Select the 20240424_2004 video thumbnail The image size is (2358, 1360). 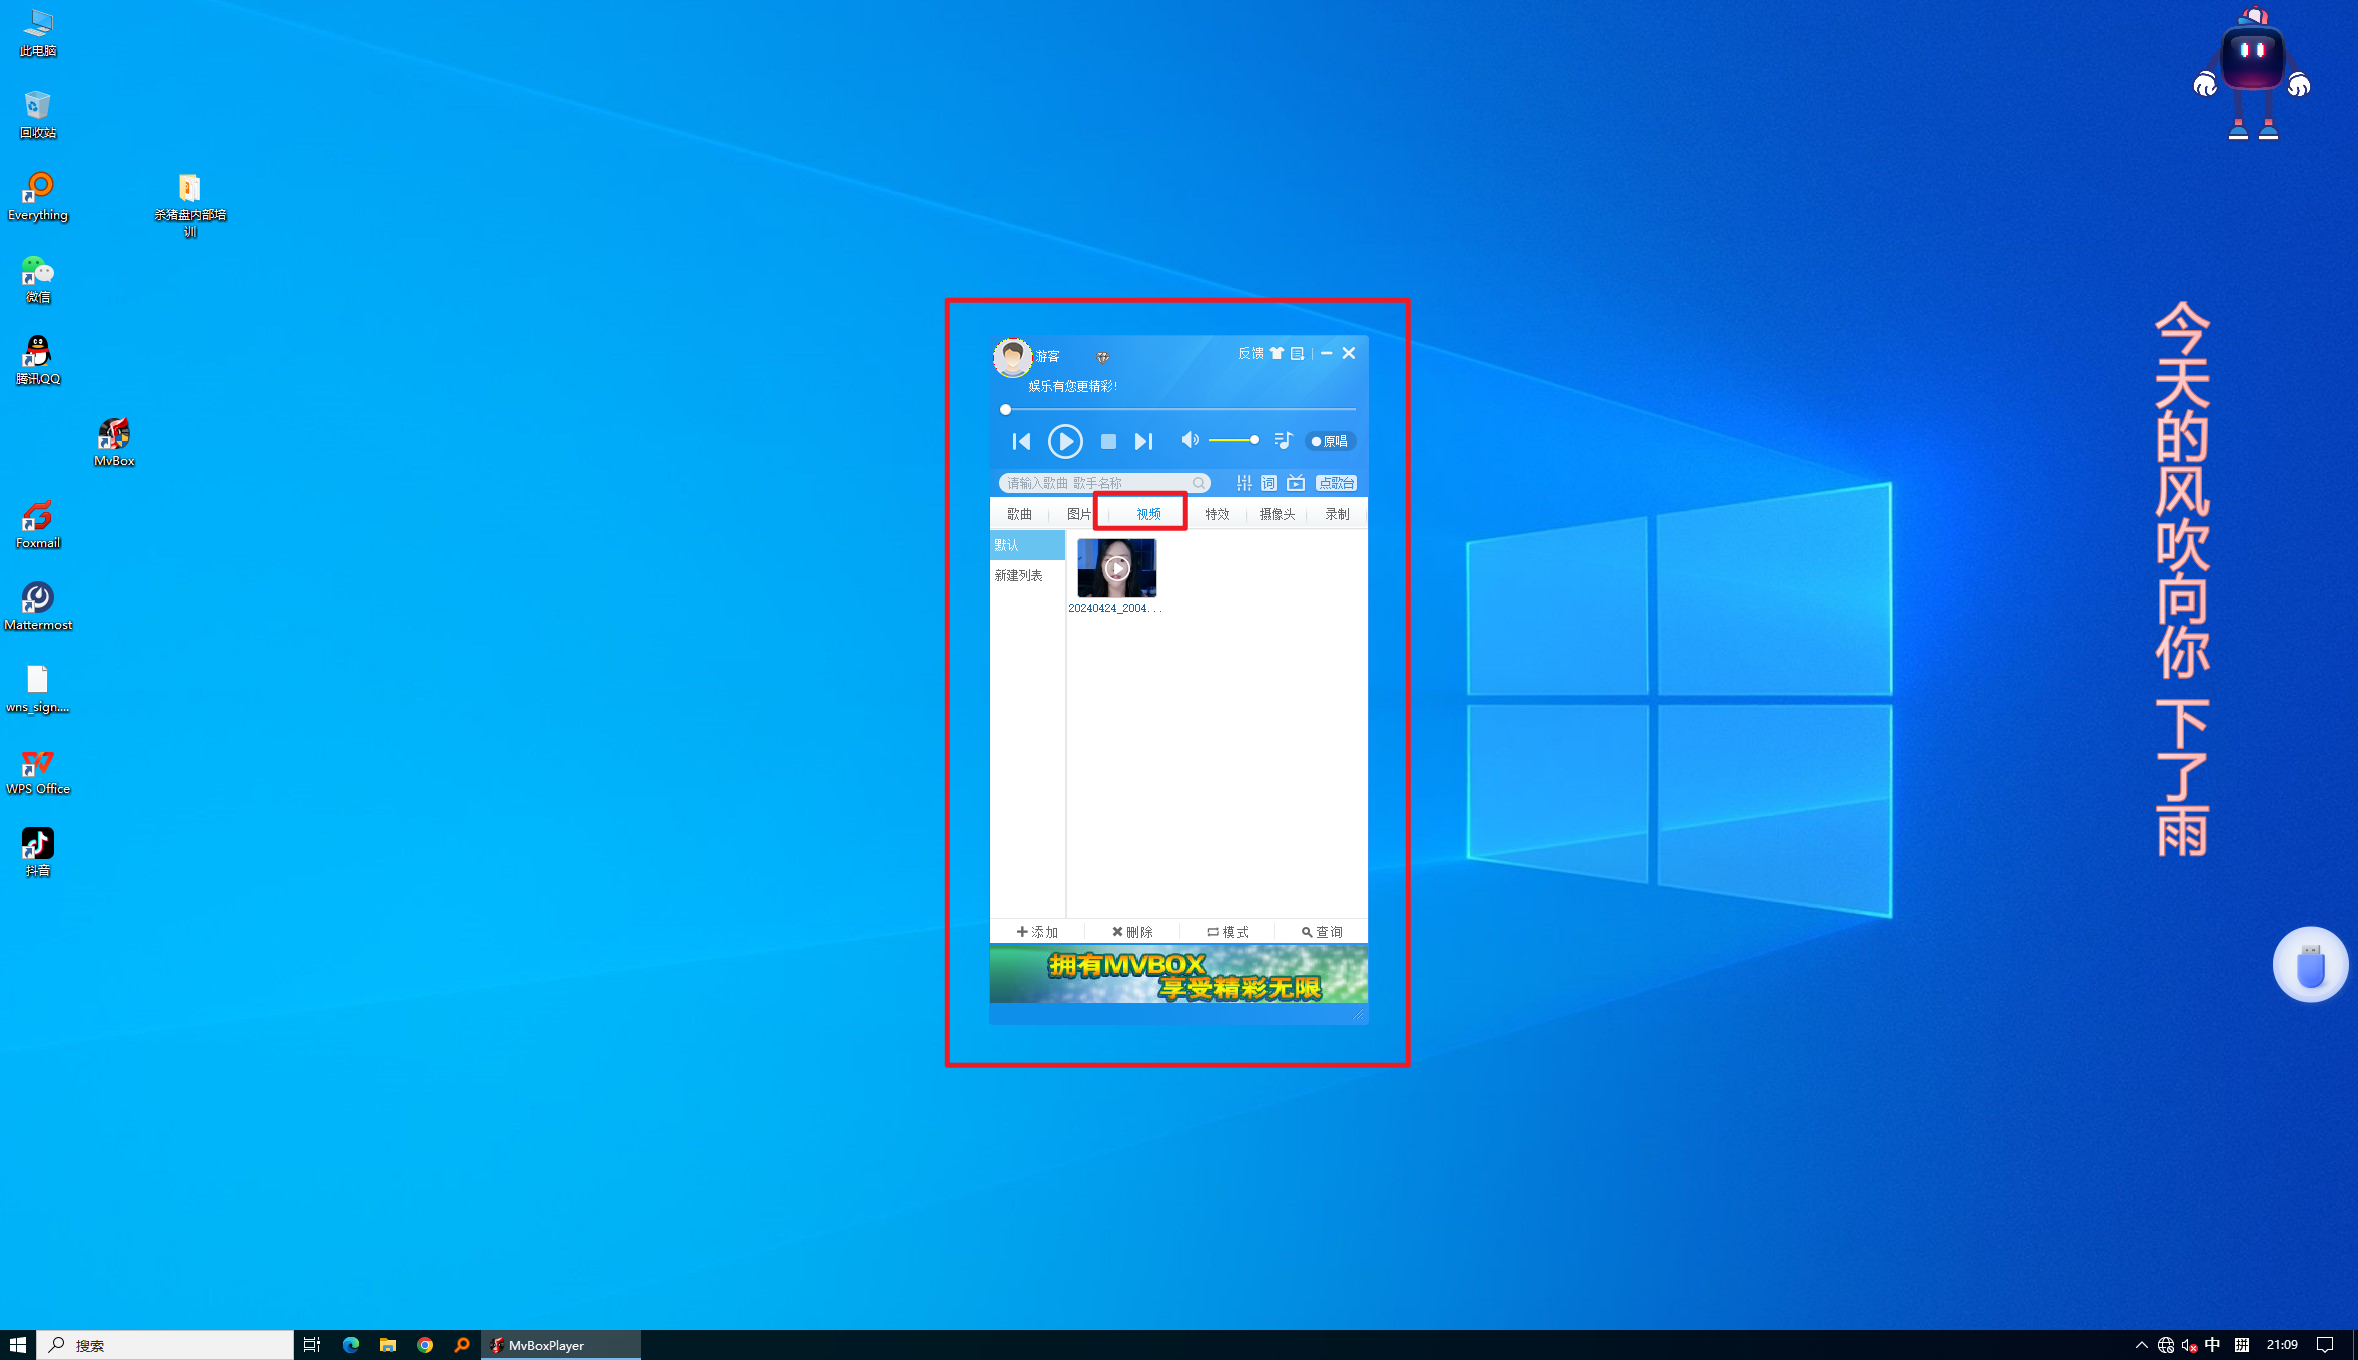tap(1116, 568)
